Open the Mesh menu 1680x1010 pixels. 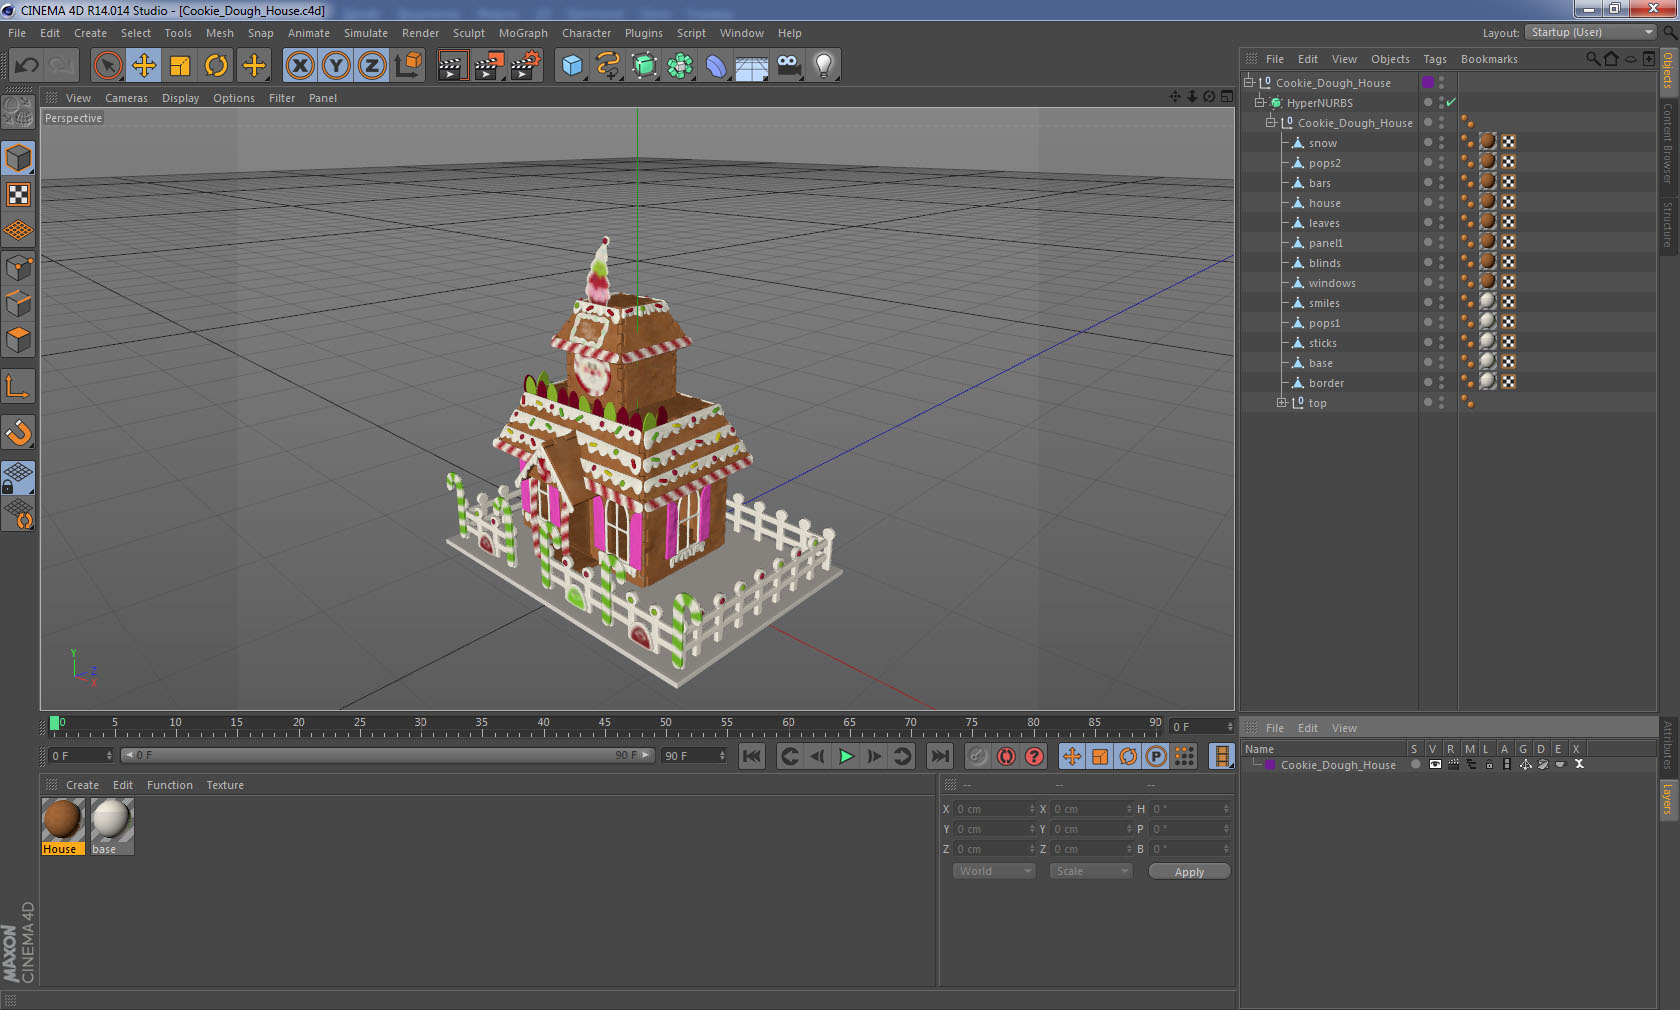coord(219,33)
